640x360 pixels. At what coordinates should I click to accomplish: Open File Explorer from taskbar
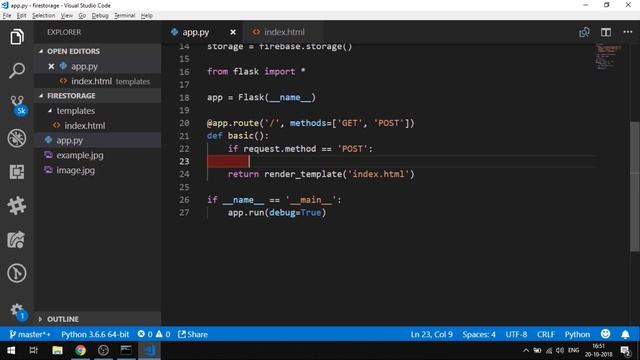(x=57, y=350)
